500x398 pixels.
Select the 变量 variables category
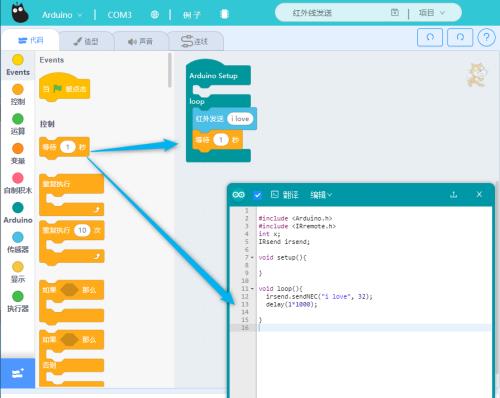coord(18,154)
